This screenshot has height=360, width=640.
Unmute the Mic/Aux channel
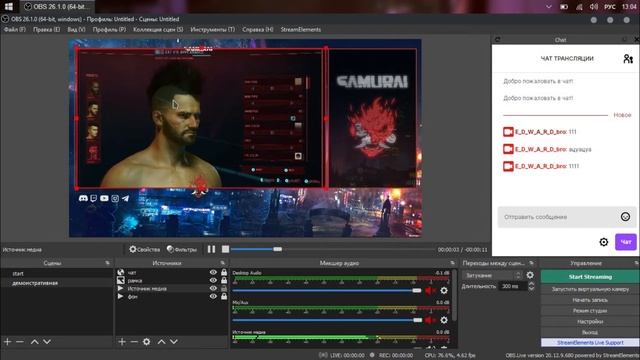(x=430, y=320)
